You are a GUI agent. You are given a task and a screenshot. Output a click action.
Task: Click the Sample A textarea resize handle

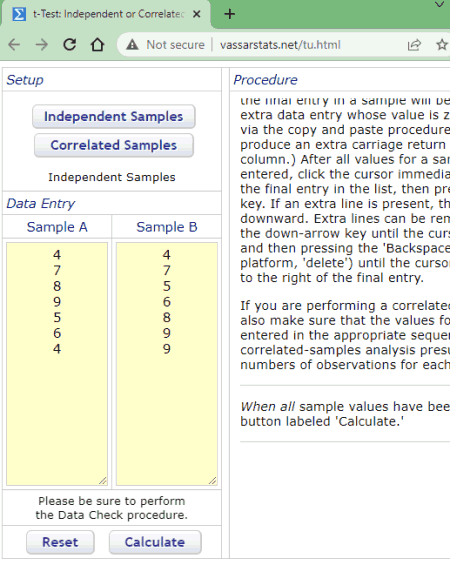103,481
